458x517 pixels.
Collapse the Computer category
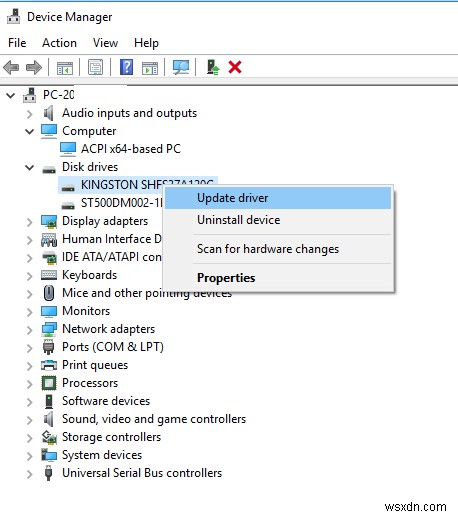point(30,132)
